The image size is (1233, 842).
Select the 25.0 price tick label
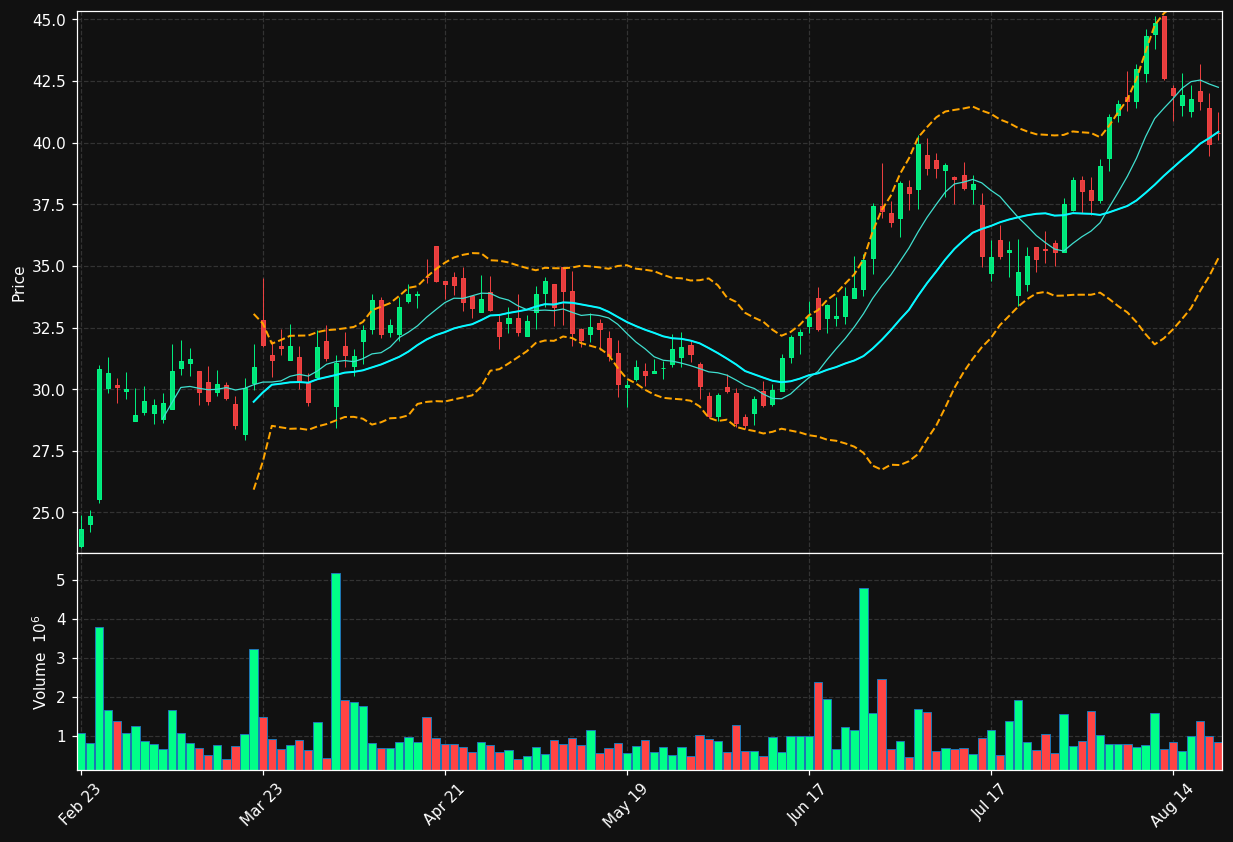click(50, 513)
